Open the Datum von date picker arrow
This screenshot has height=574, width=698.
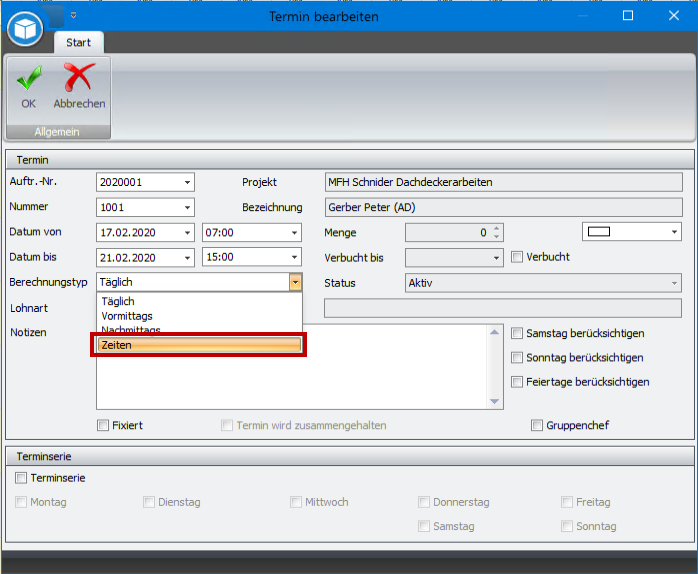pos(187,233)
